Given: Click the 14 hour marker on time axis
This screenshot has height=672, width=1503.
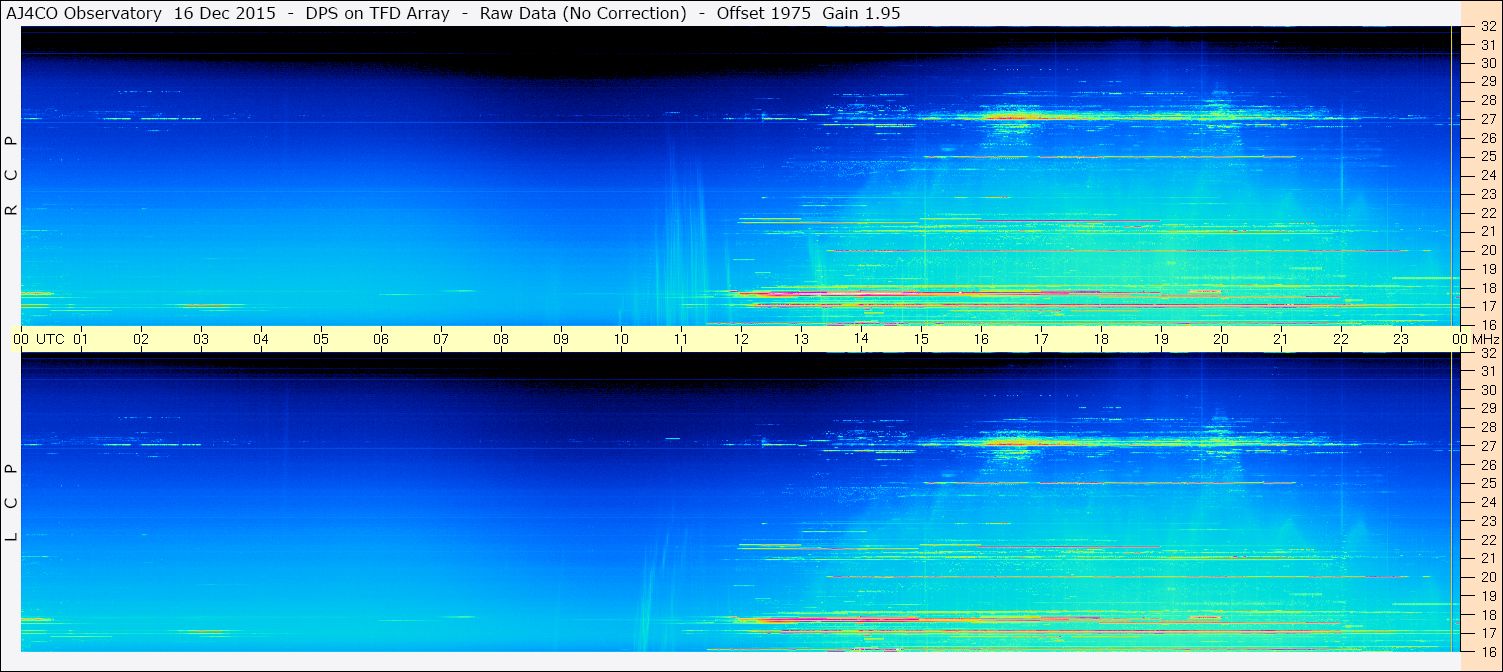Looking at the screenshot, I should point(861,339).
